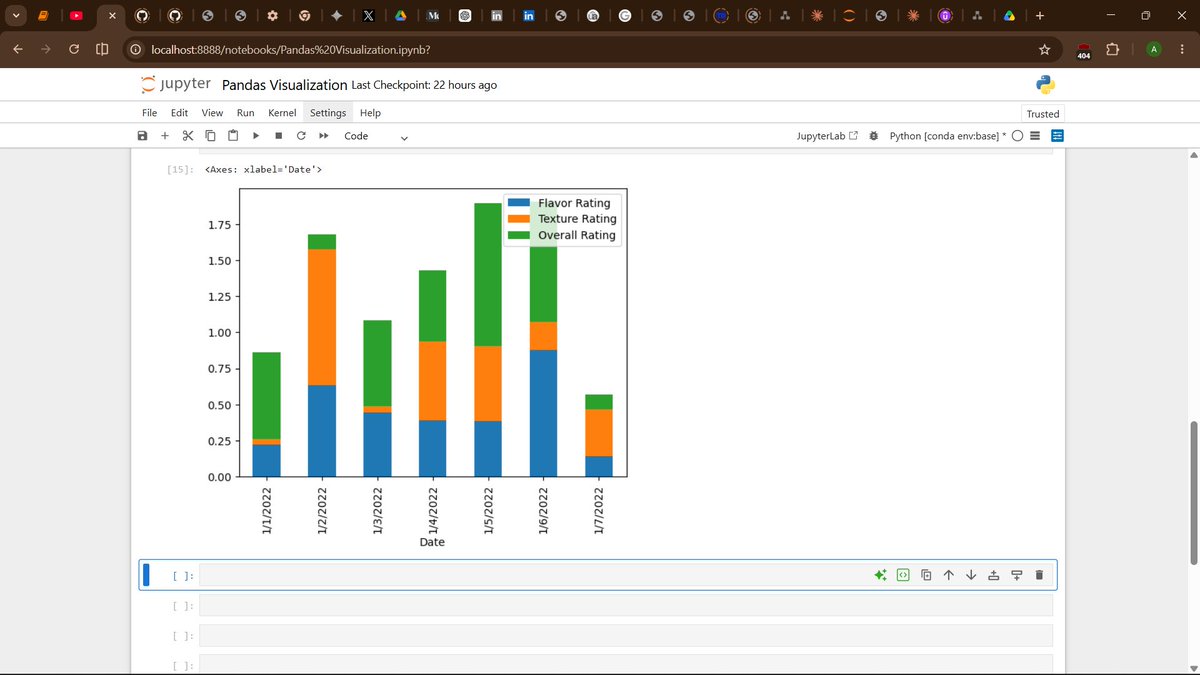The height and width of the screenshot is (675, 1200).
Task: Restart kernel and run all cells with the fast-forward icon
Action: pos(324,136)
